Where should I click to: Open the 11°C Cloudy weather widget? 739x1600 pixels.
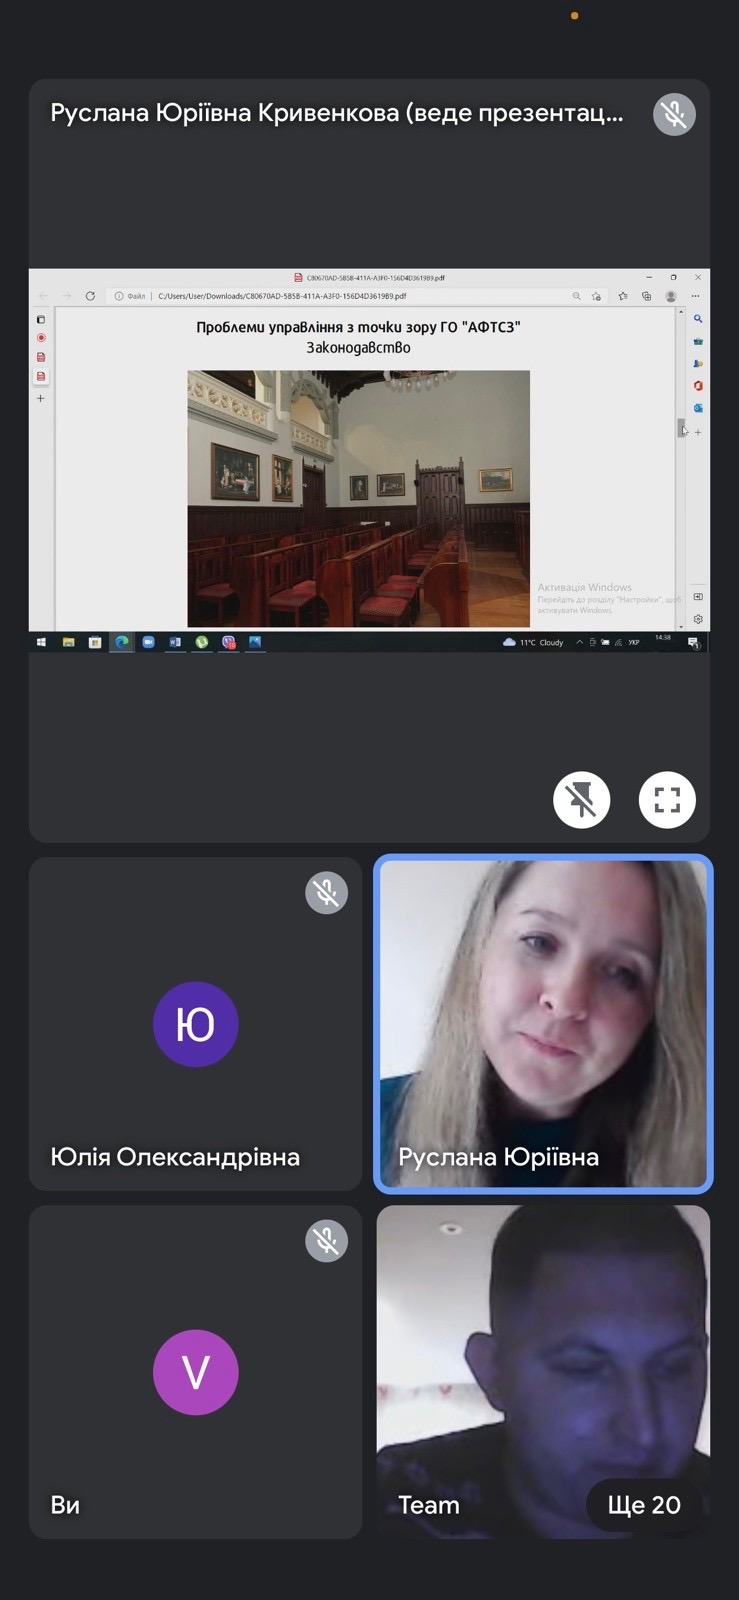[534, 642]
